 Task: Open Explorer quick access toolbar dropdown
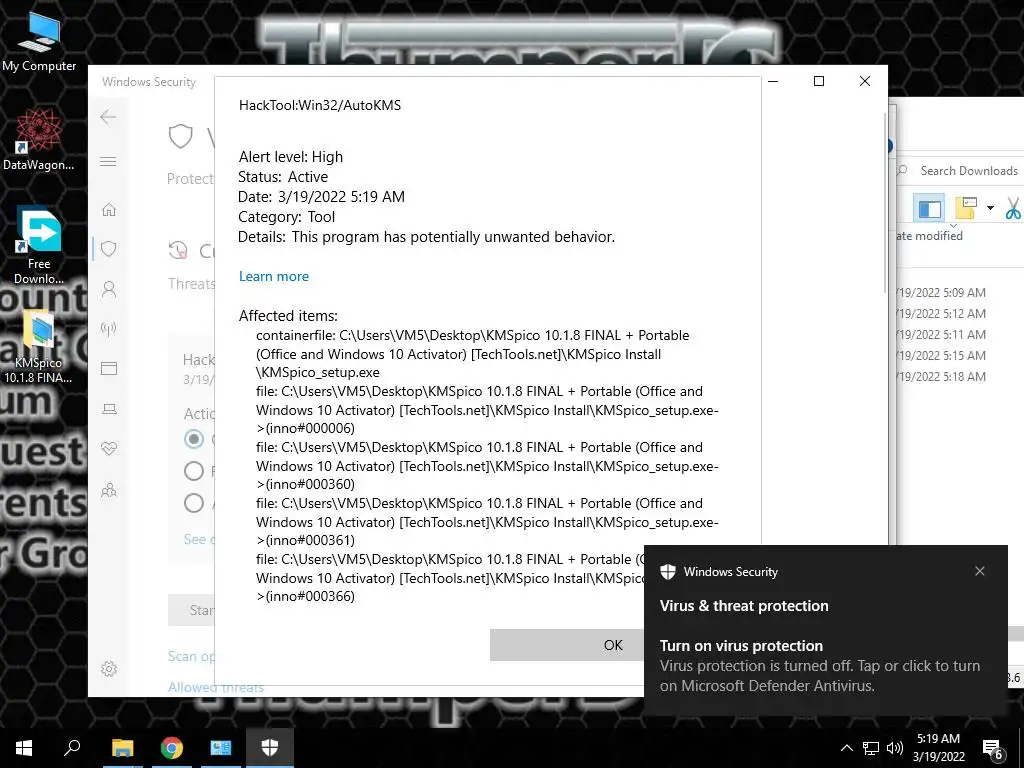pyautogui.click(x=990, y=208)
